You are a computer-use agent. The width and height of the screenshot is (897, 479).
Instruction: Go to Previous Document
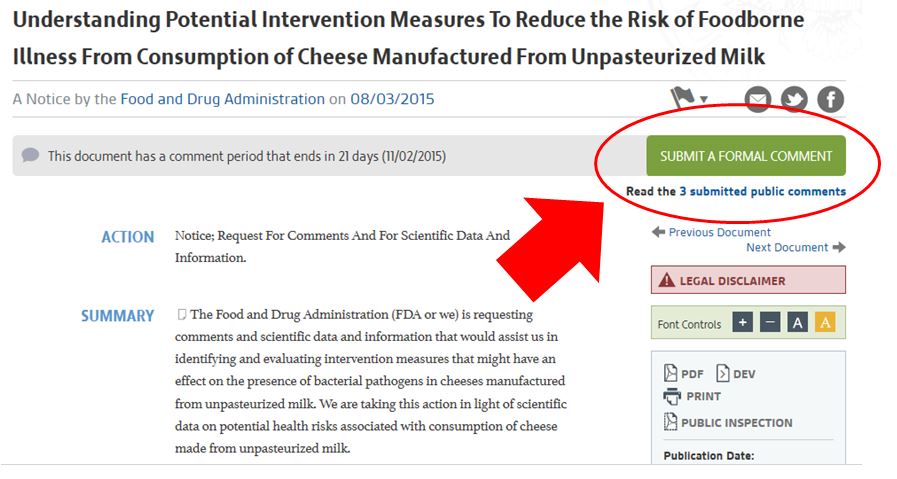(x=711, y=232)
